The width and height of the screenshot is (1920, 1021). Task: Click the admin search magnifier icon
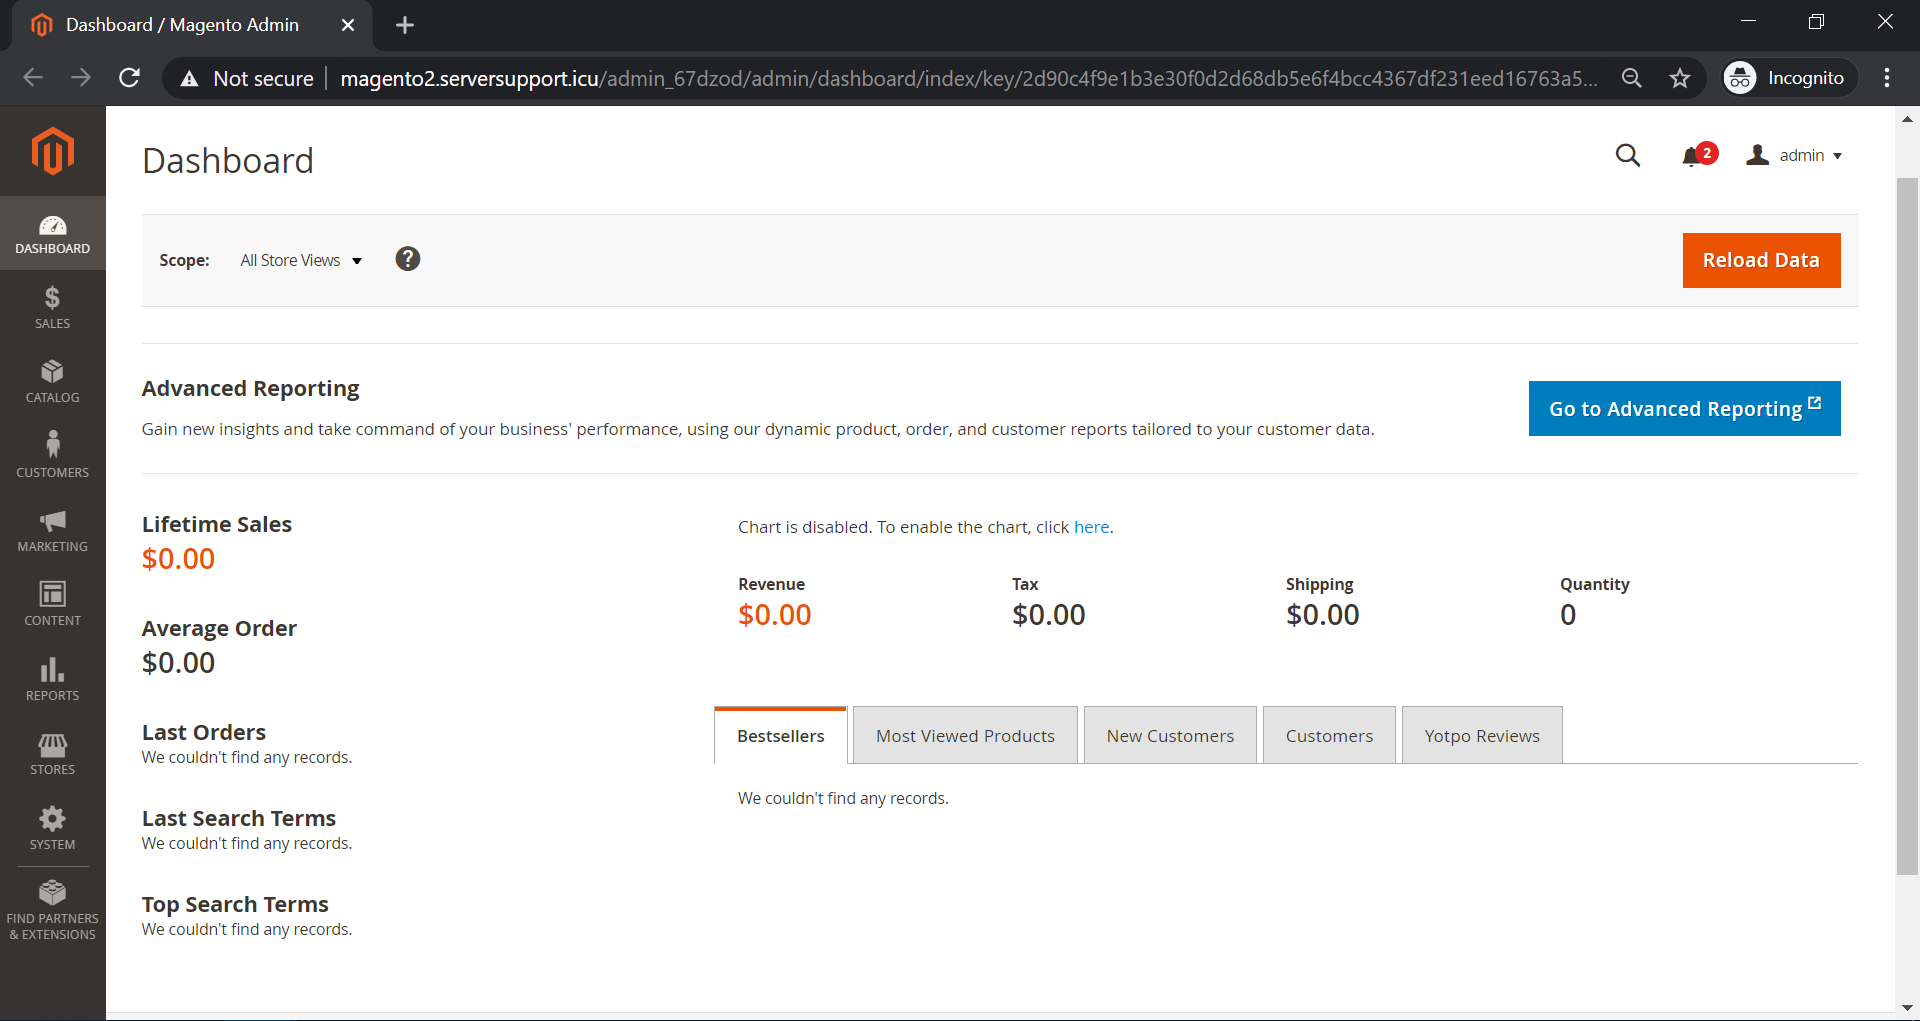tap(1627, 156)
